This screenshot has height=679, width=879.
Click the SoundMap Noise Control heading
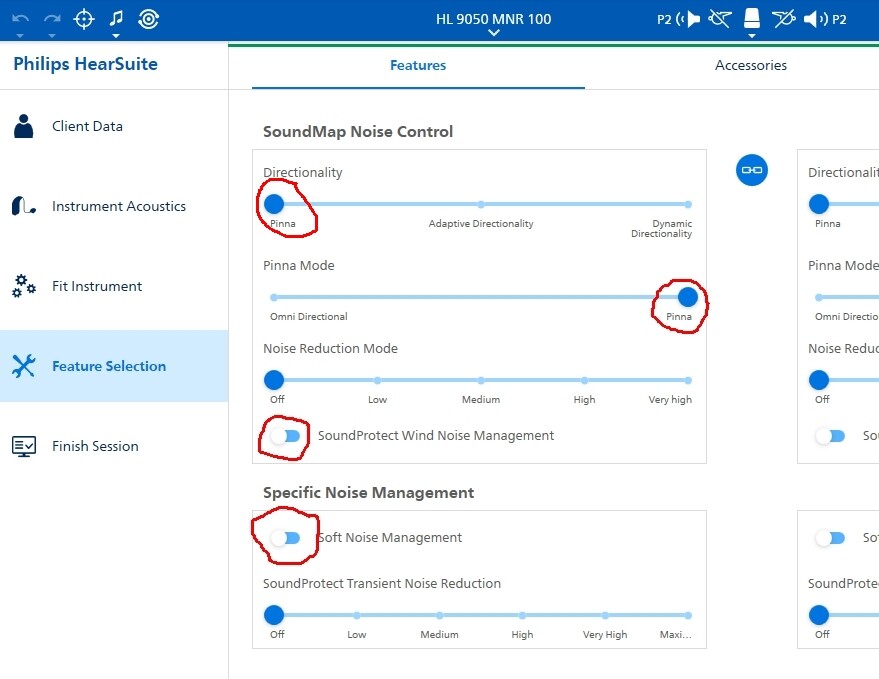pos(358,132)
